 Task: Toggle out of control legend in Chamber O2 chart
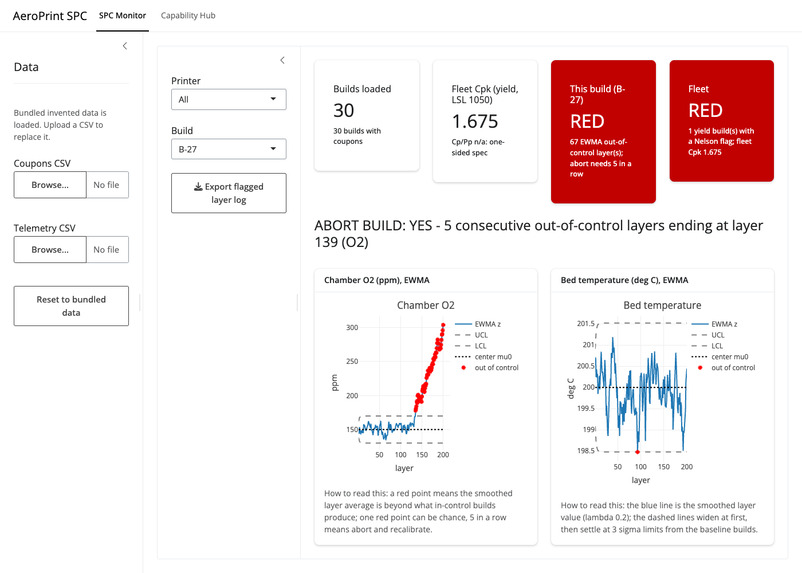pyautogui.click(x=487, y=367)
